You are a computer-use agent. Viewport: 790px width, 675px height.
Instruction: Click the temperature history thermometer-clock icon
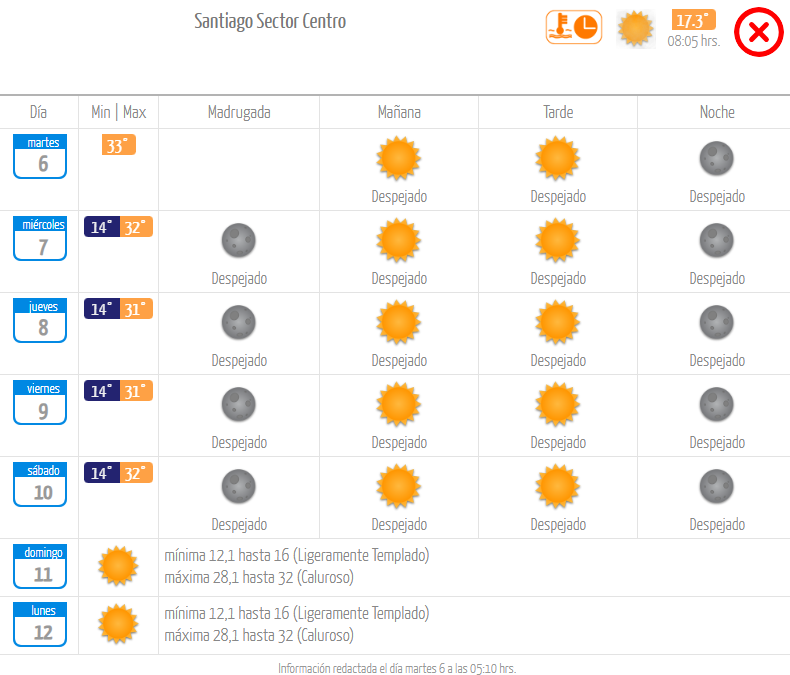coord(574,27)
